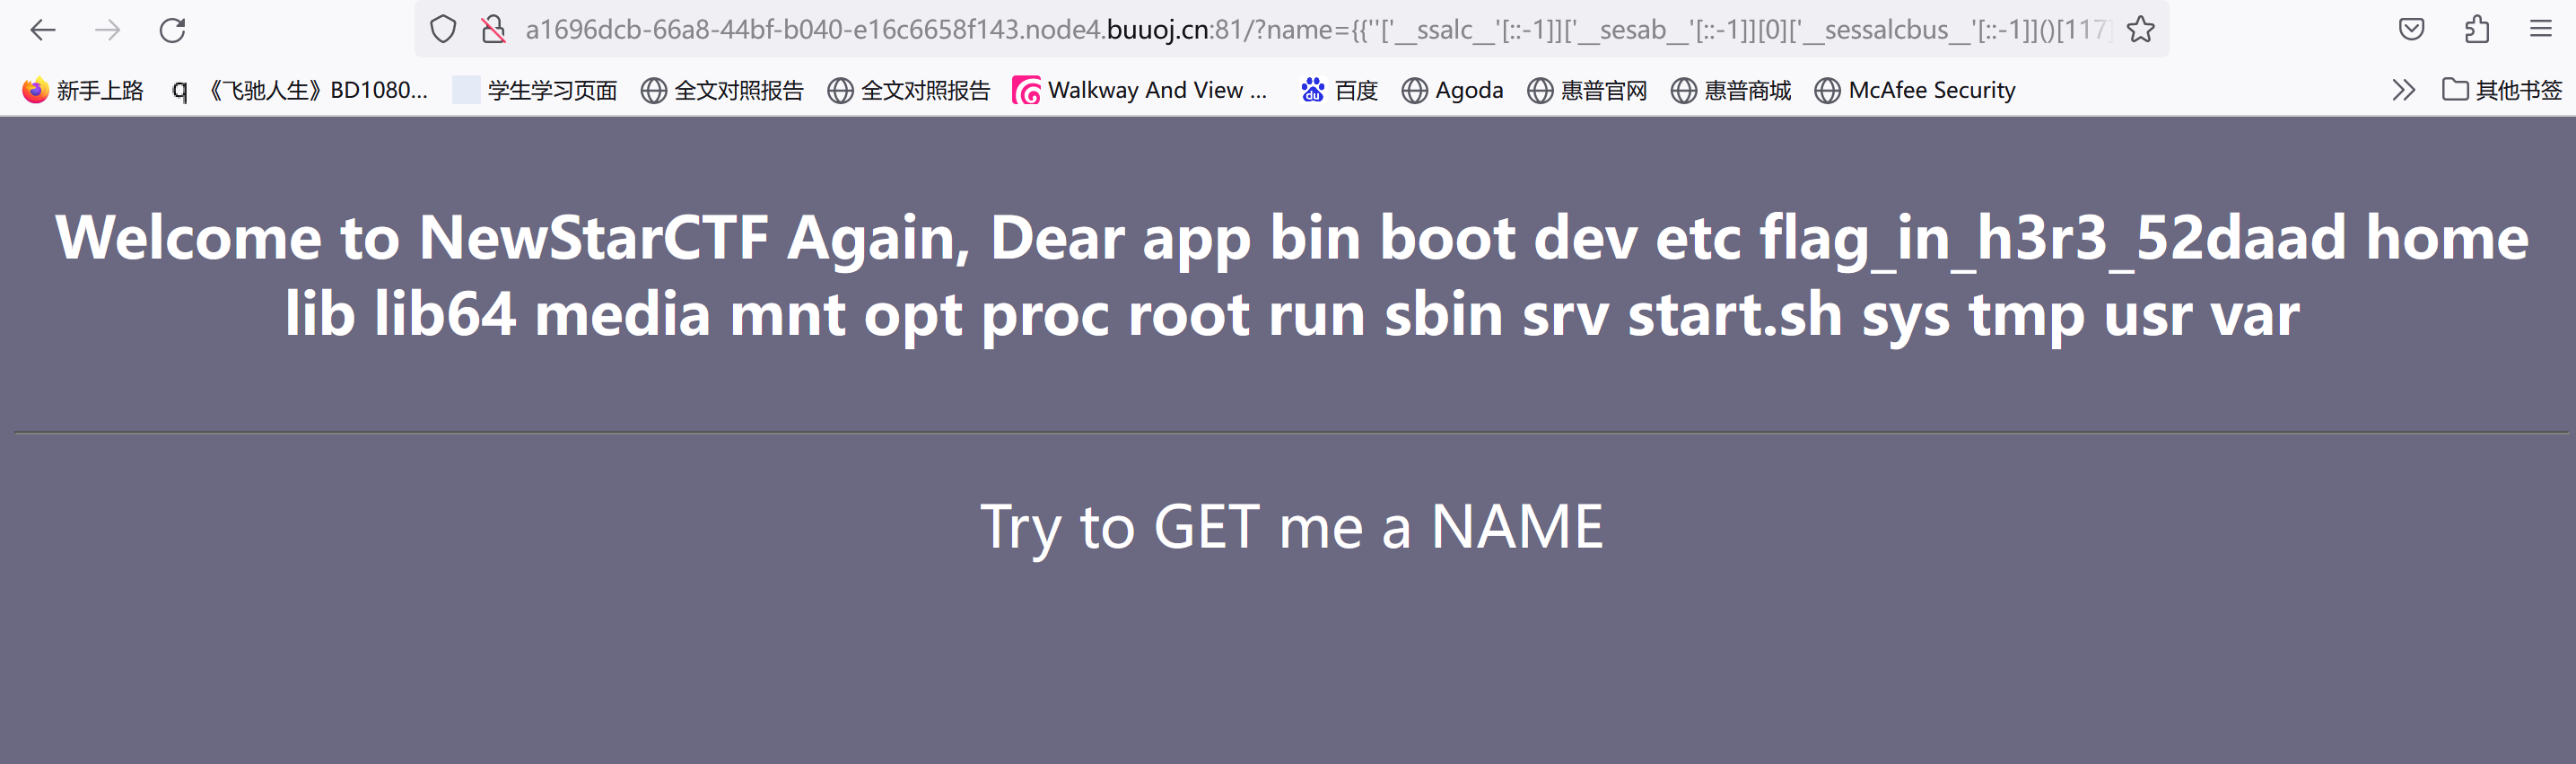Open the Walkway And View bookmark
Viewport: 2576px width, 764px height.
pos(1140,90)
